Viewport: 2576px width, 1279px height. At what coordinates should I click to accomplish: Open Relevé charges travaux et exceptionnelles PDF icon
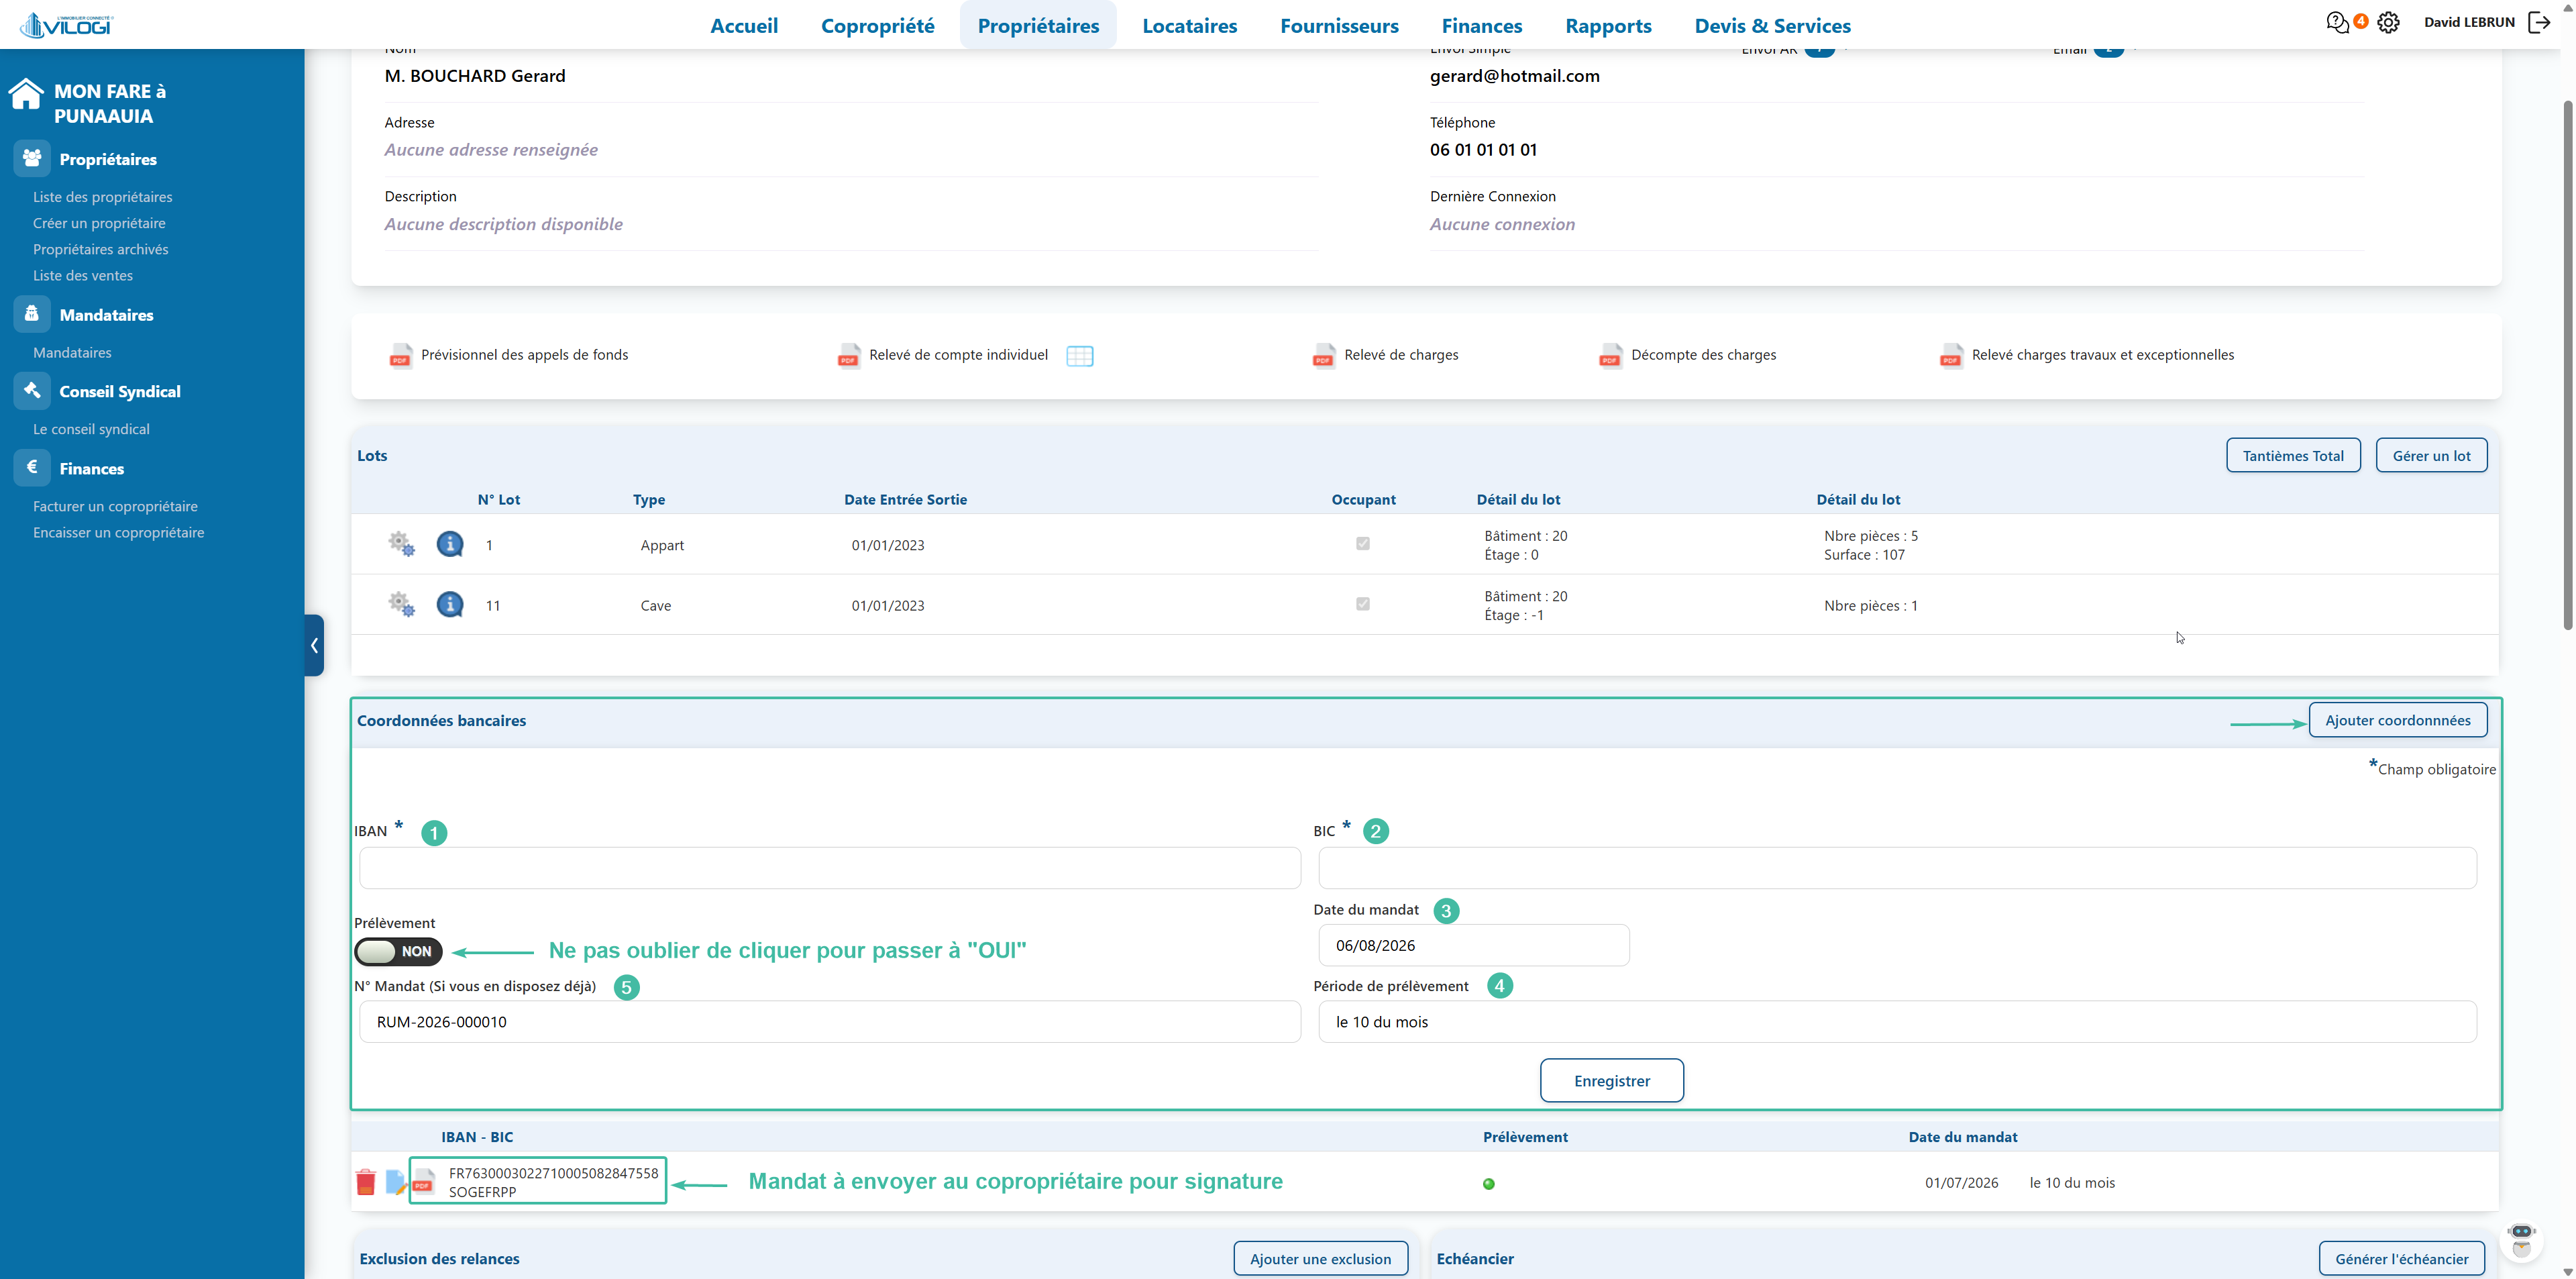point(1951,355)
